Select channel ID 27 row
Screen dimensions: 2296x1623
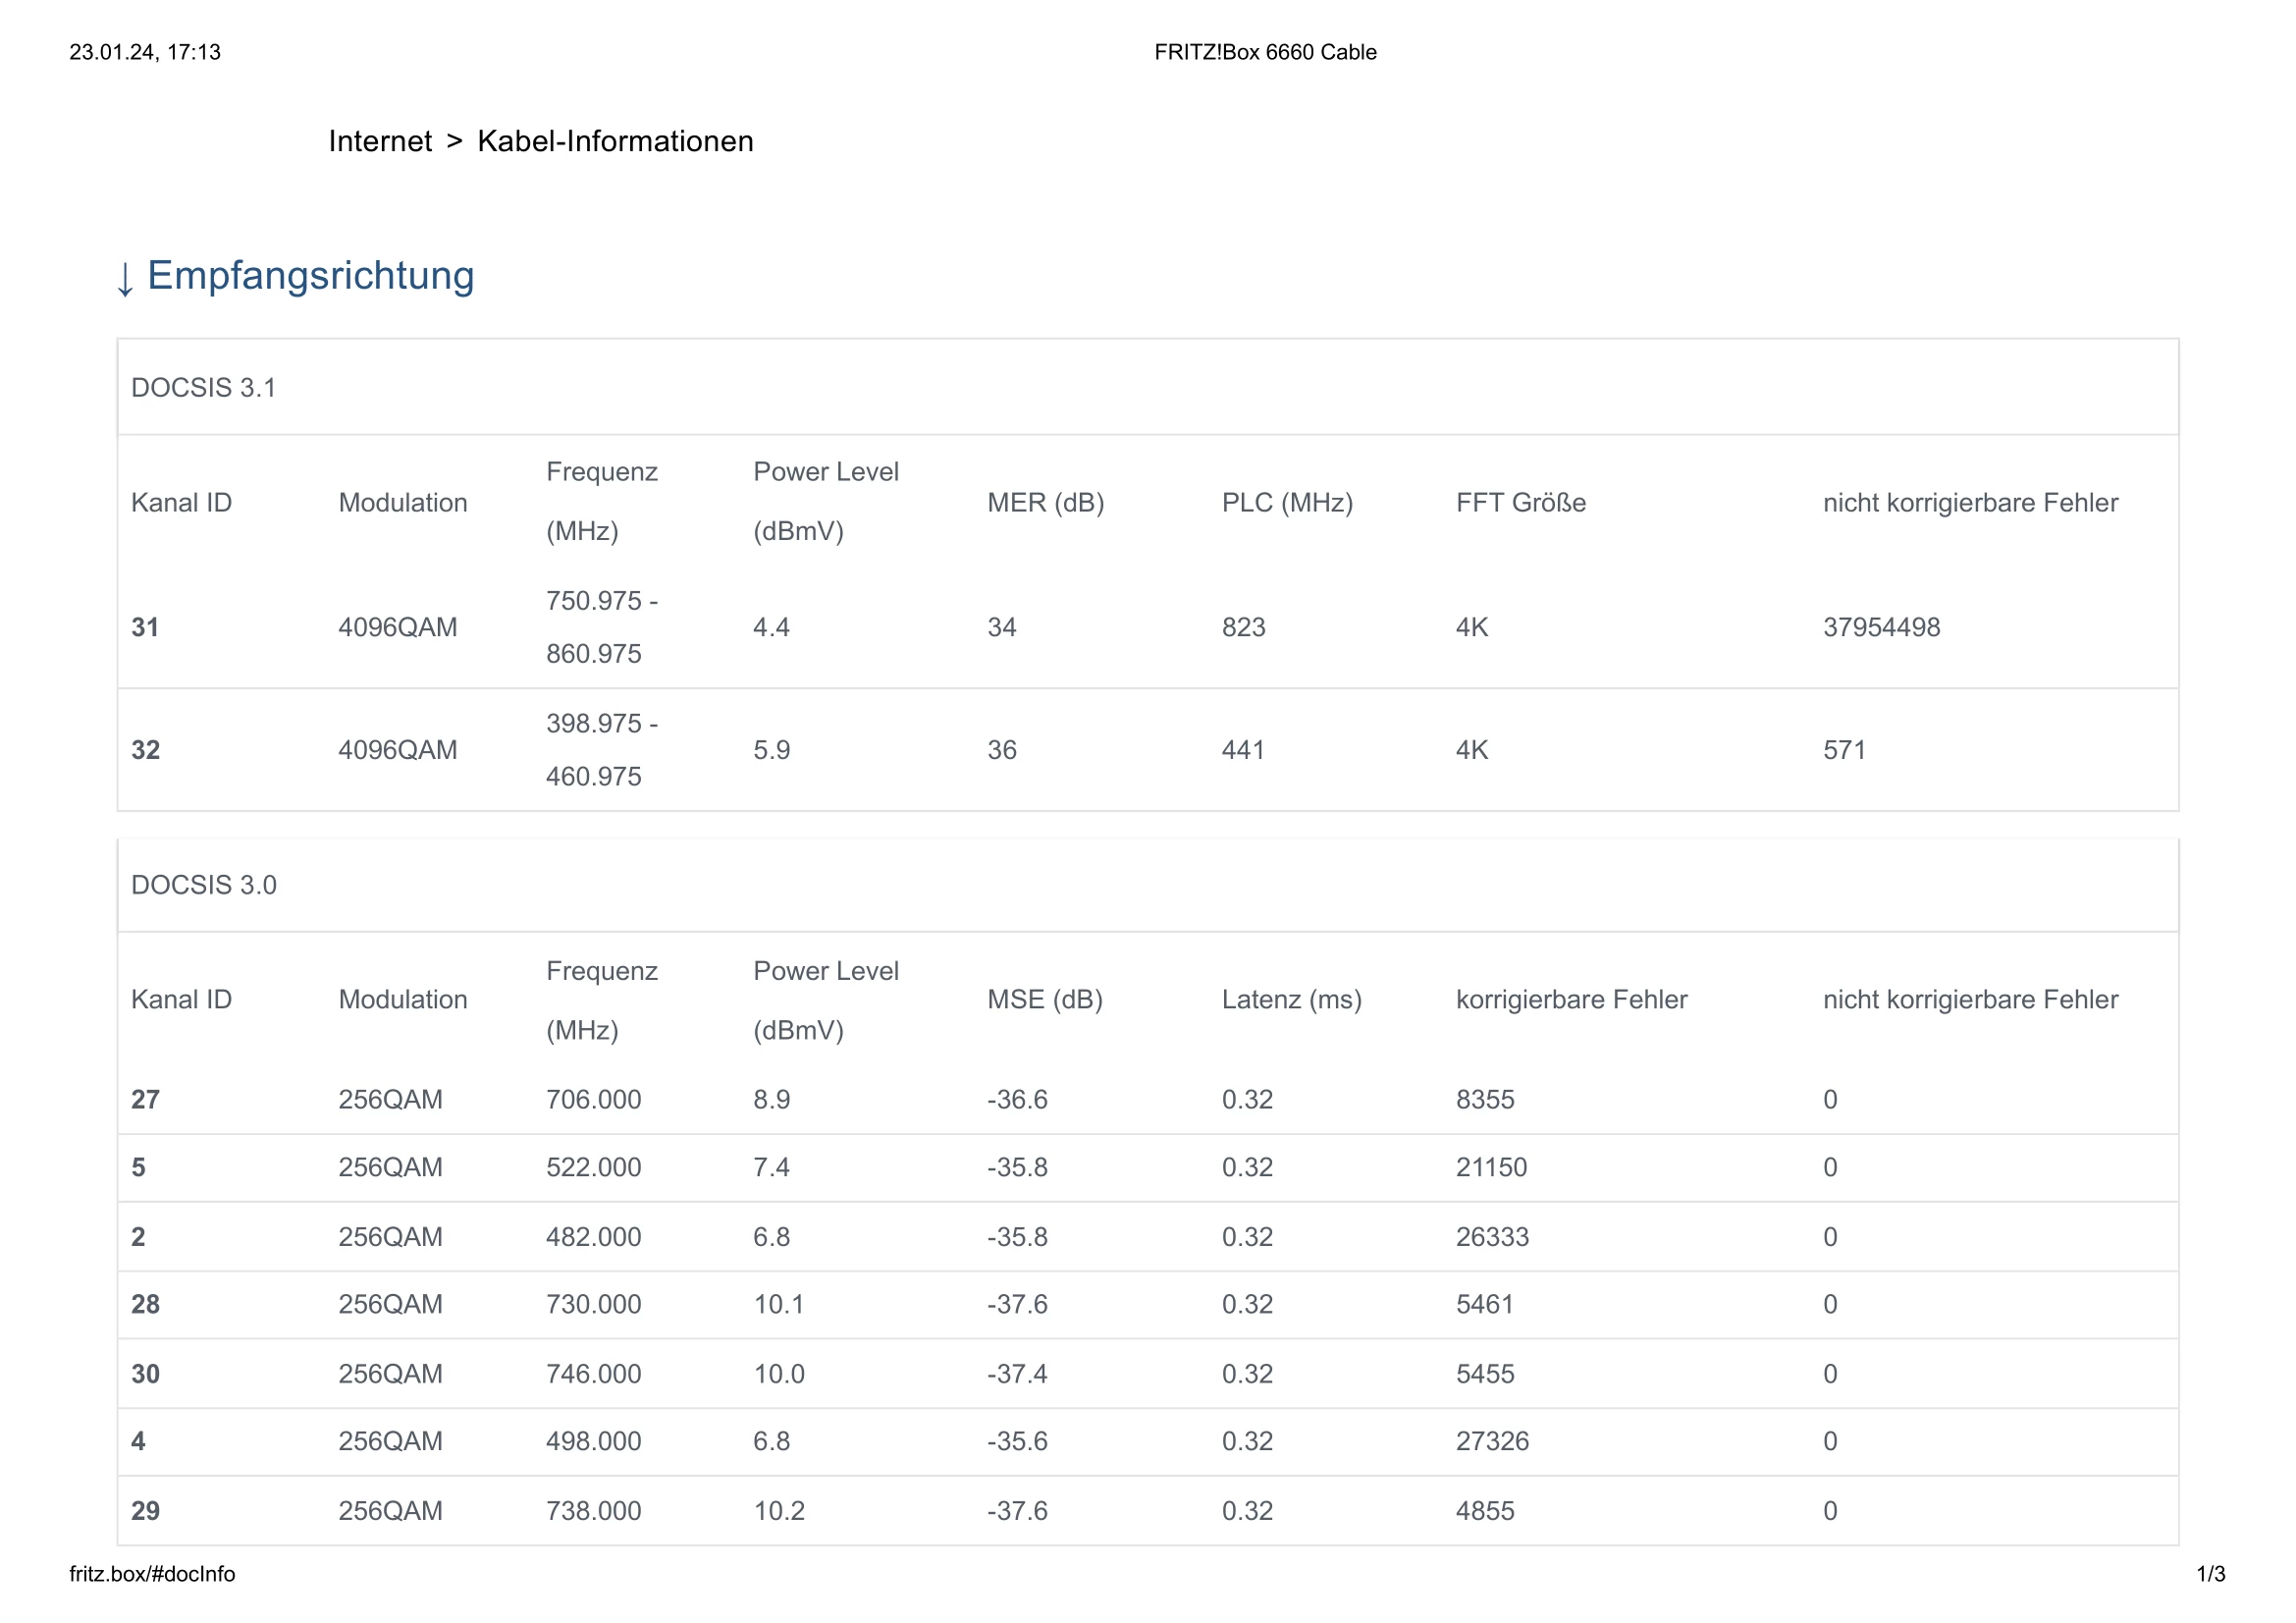tap(145, 1099)
